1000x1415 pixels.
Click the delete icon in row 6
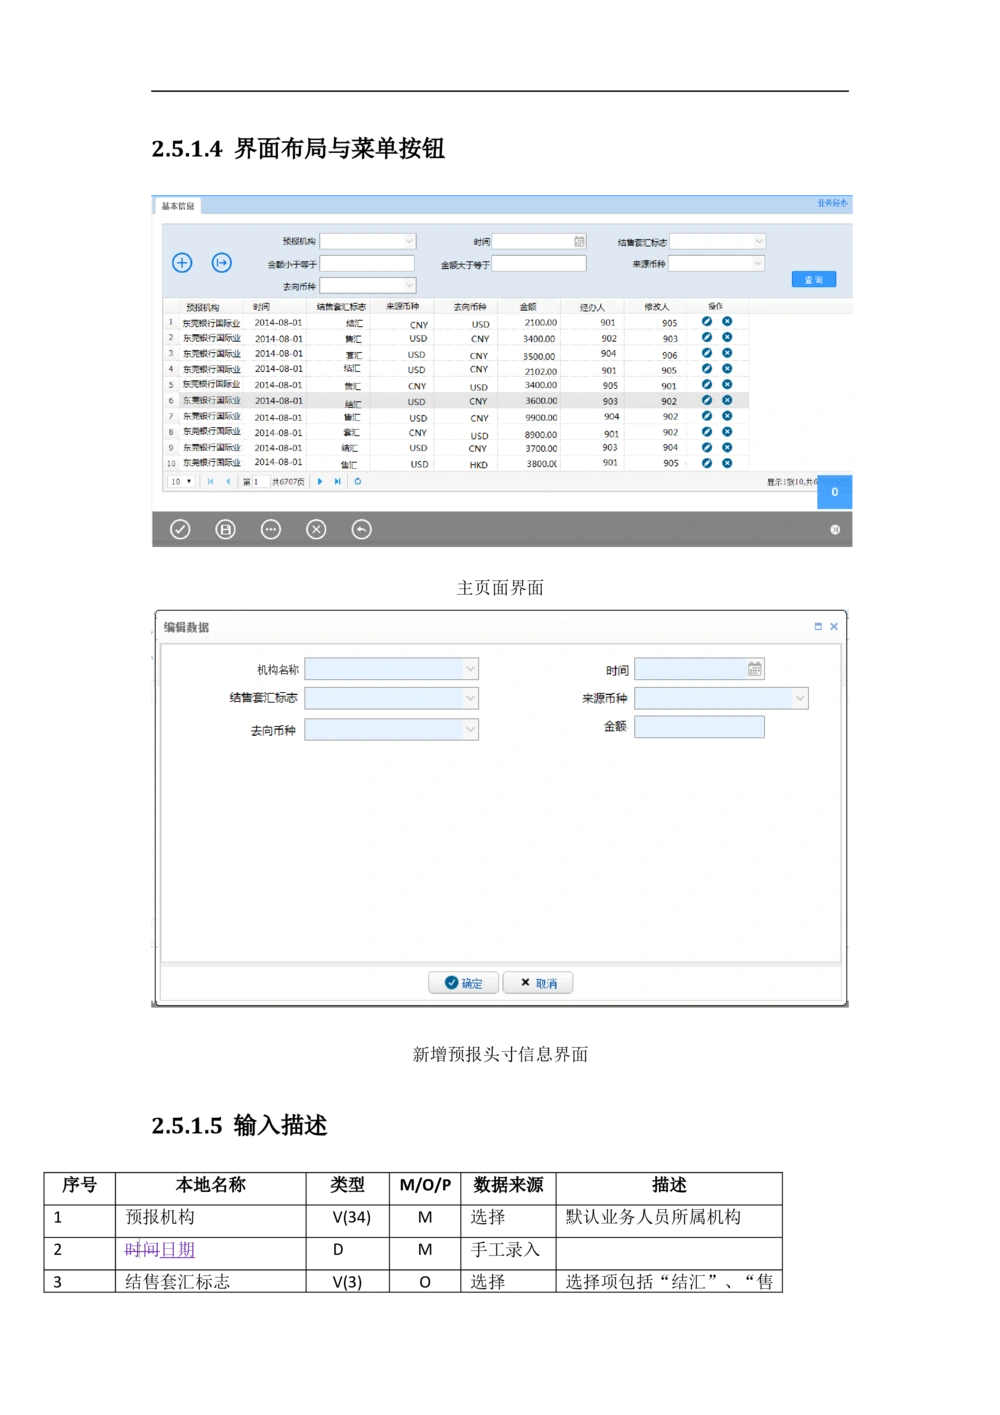pyautogui.click(x=727, y=400)
